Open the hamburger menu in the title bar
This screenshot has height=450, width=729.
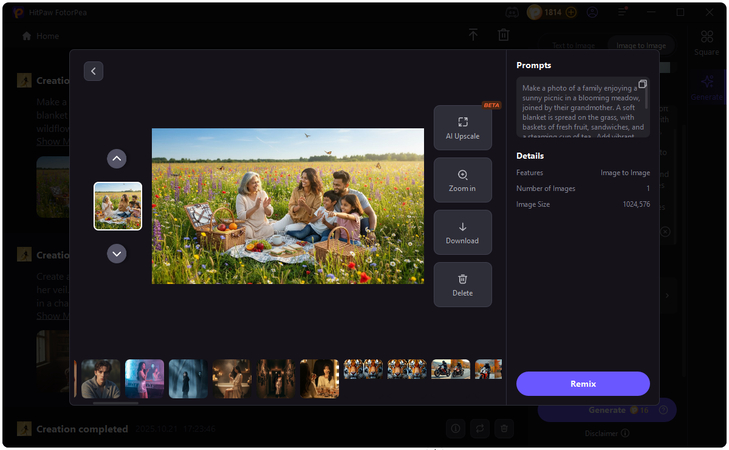click(x=622, y=12)
